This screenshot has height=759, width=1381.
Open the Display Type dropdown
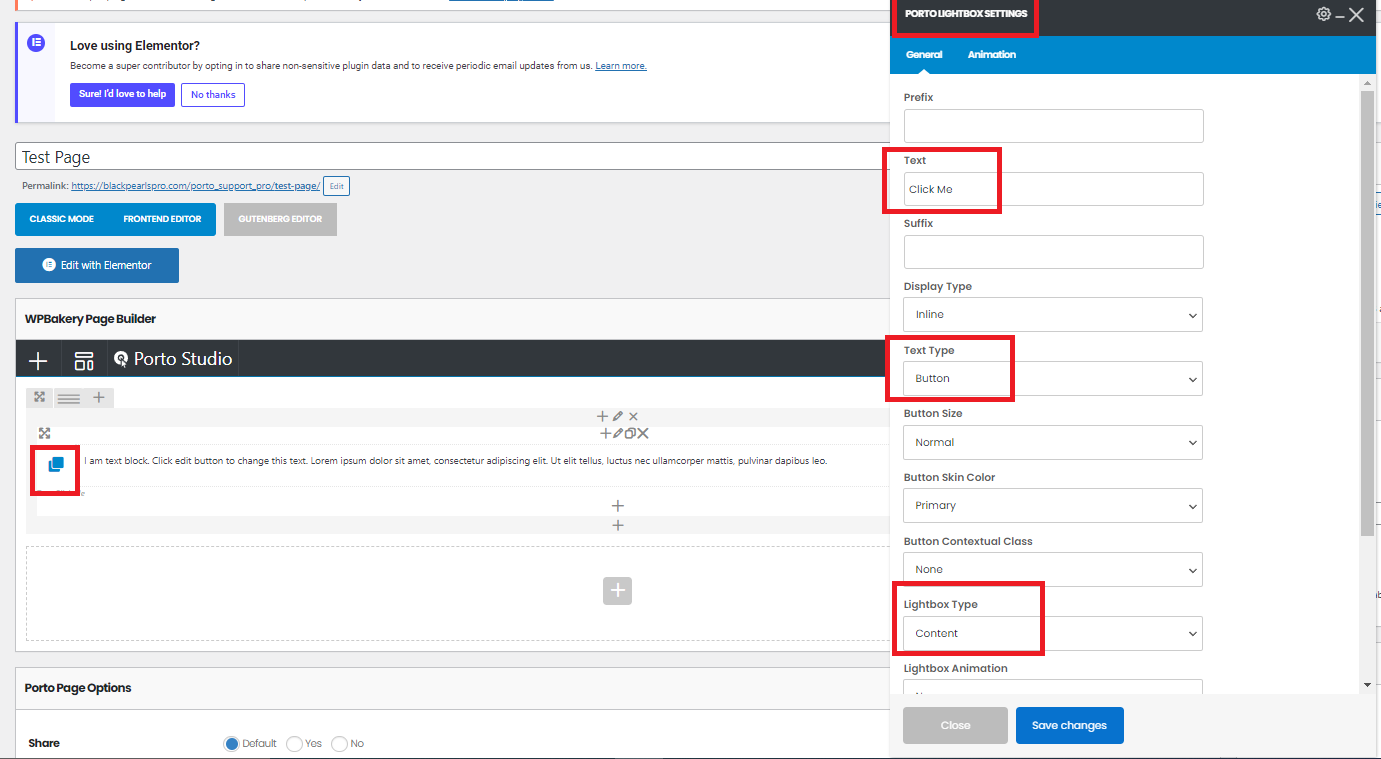tap(1053, 314)
